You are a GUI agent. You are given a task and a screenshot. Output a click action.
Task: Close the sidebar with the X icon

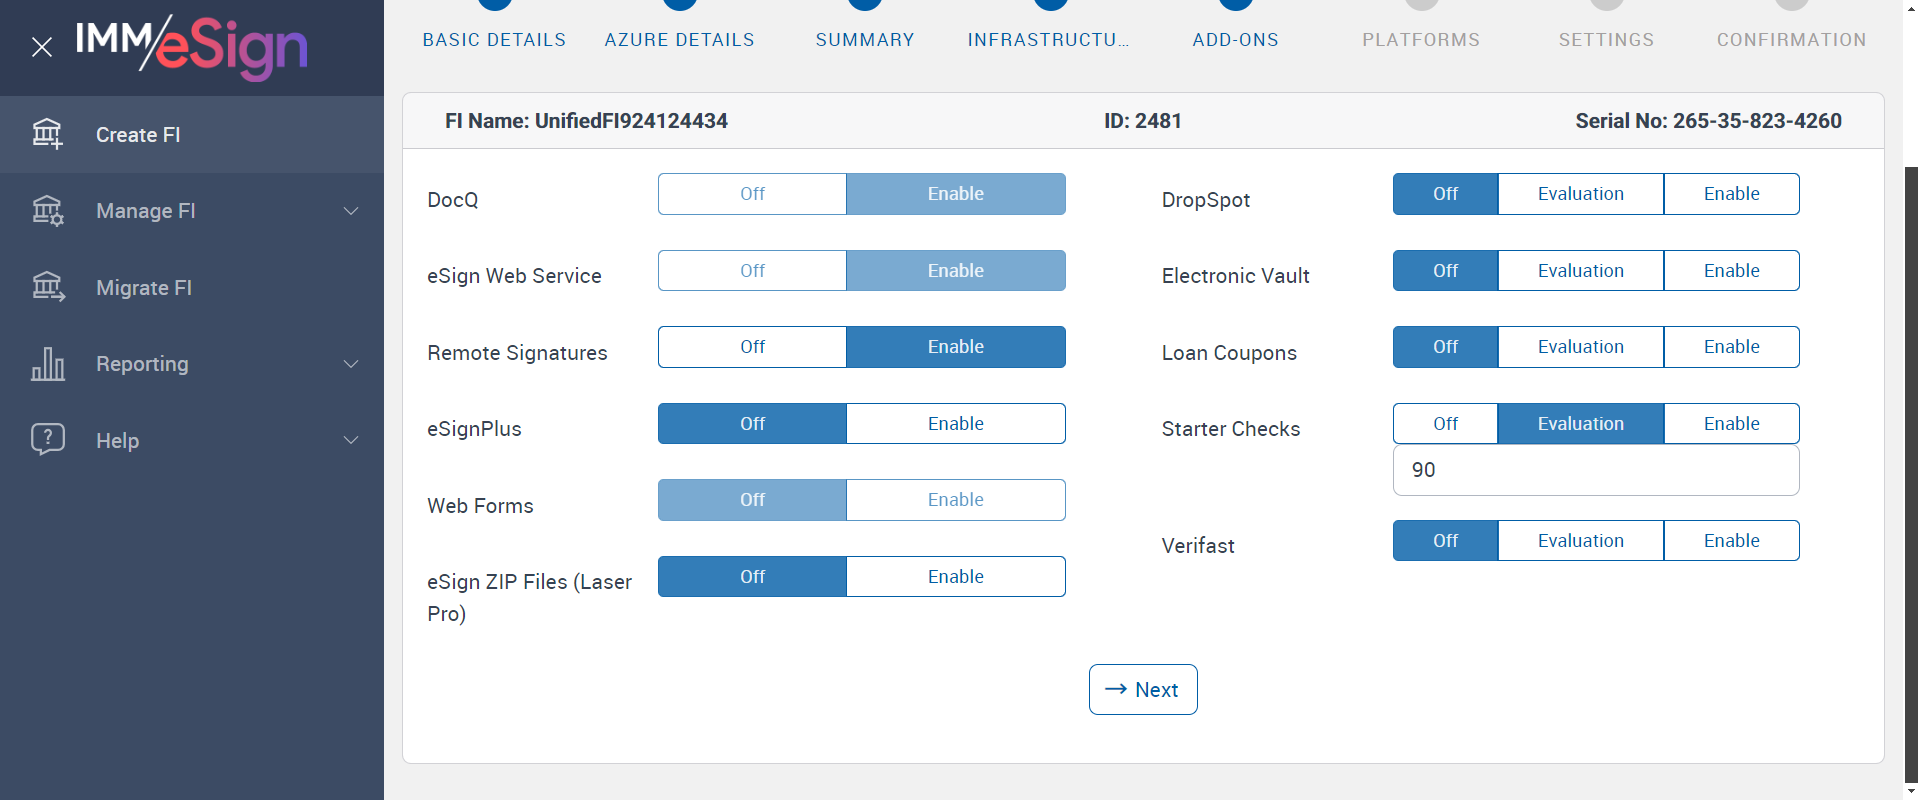point(42,47)
